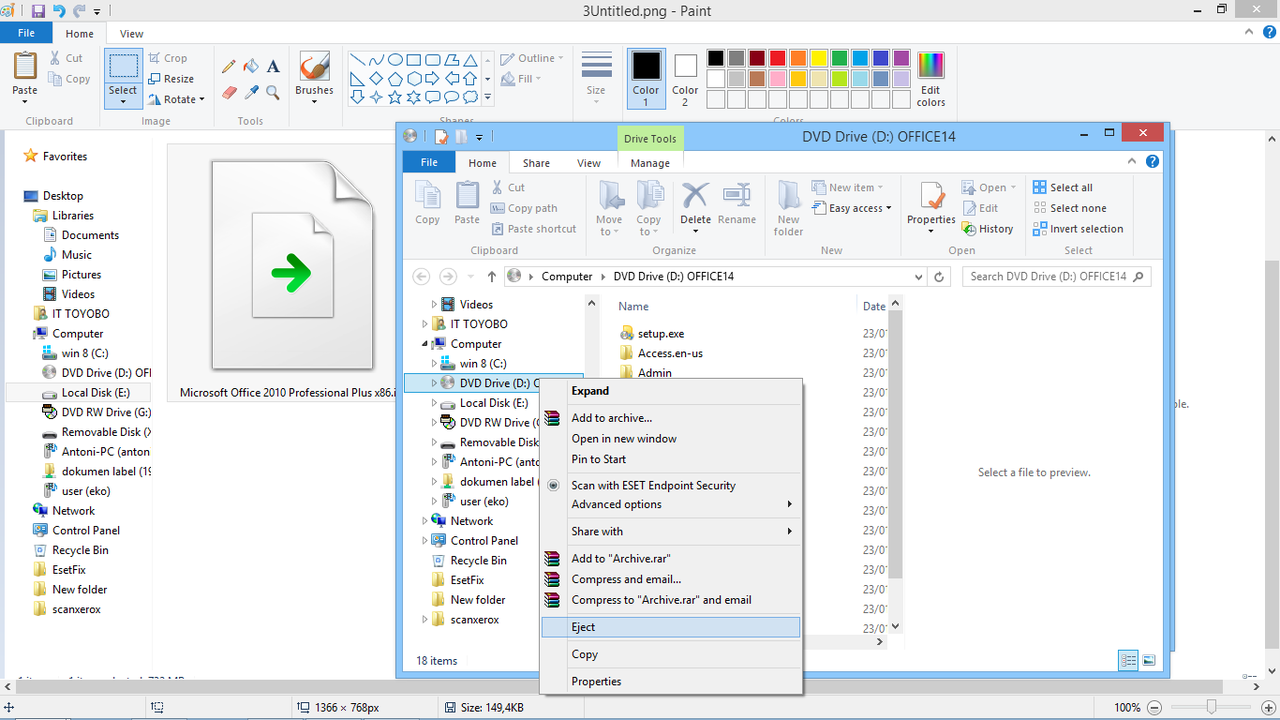Image resolution: width=1280 pixels, height=720 pixels.
Task: Click Invert selection in Explorer ribbon
Action: [1078, 229]
